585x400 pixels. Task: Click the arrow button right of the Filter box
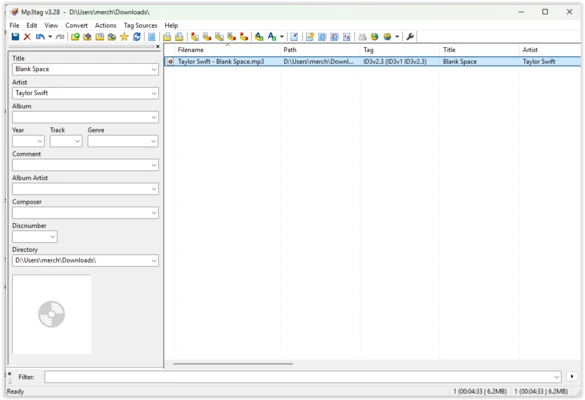(x=572, y=376)
